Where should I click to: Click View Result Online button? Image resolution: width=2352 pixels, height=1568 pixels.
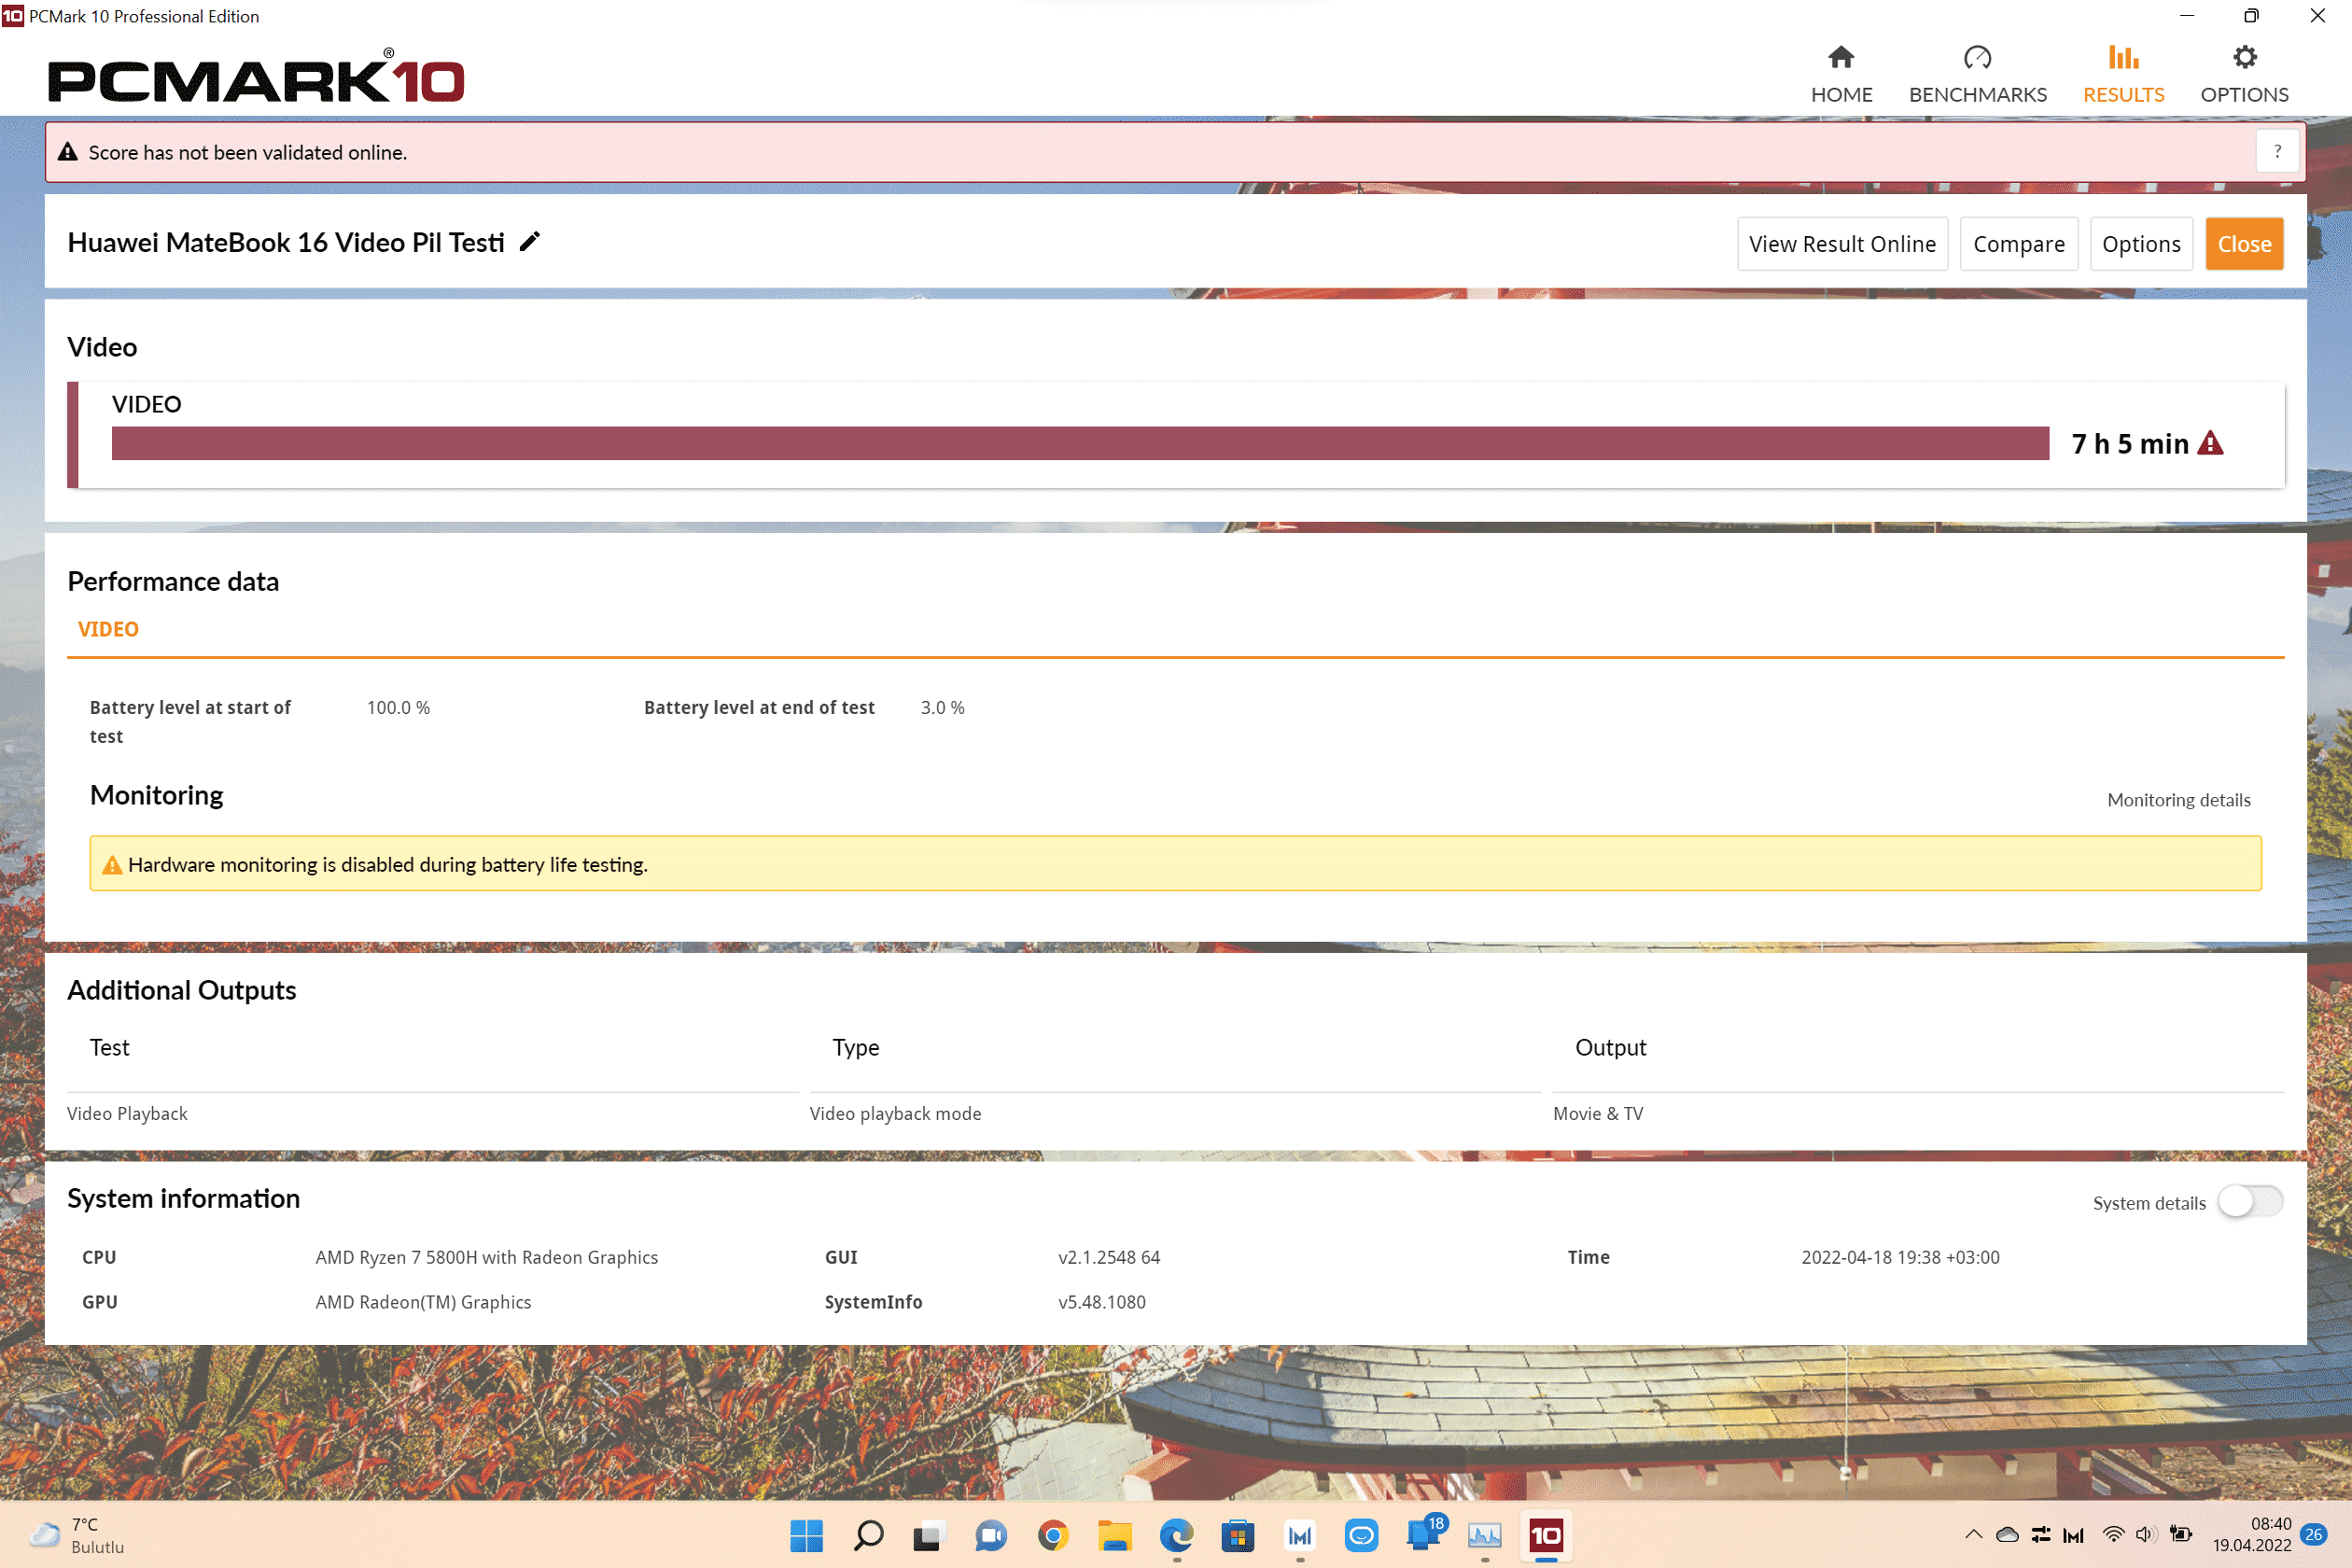click(x=1841, y=244)
